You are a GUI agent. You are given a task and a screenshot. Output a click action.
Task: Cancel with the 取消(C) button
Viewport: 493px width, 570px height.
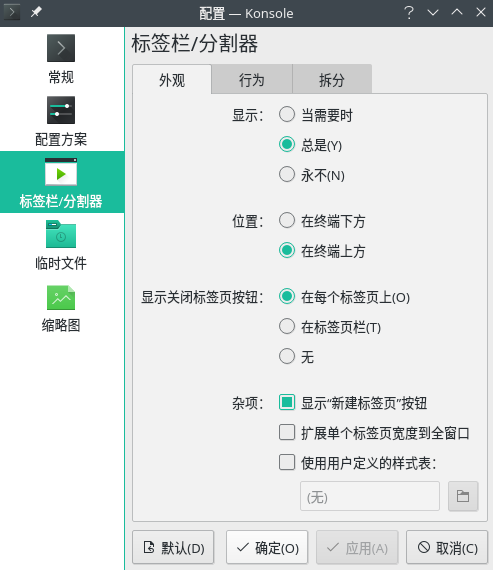click(447, 547)
